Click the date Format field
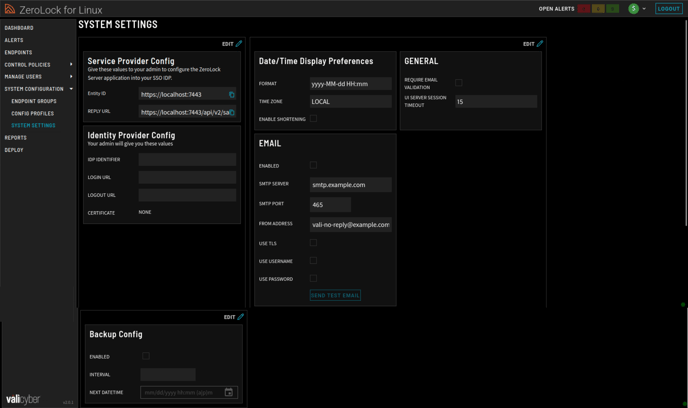 point(351,84)
